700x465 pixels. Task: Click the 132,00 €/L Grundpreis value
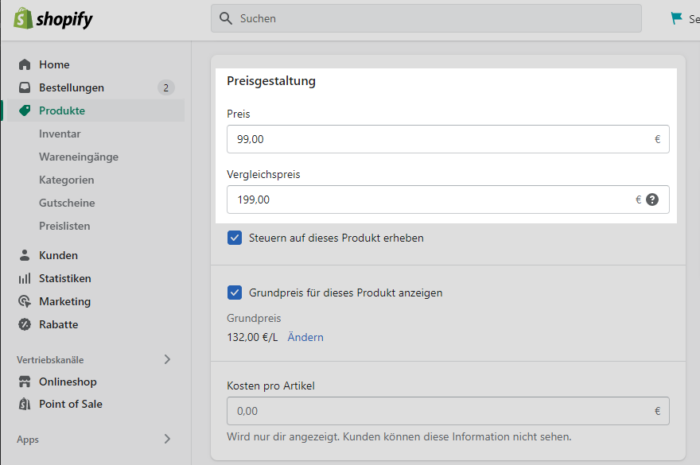252,337
